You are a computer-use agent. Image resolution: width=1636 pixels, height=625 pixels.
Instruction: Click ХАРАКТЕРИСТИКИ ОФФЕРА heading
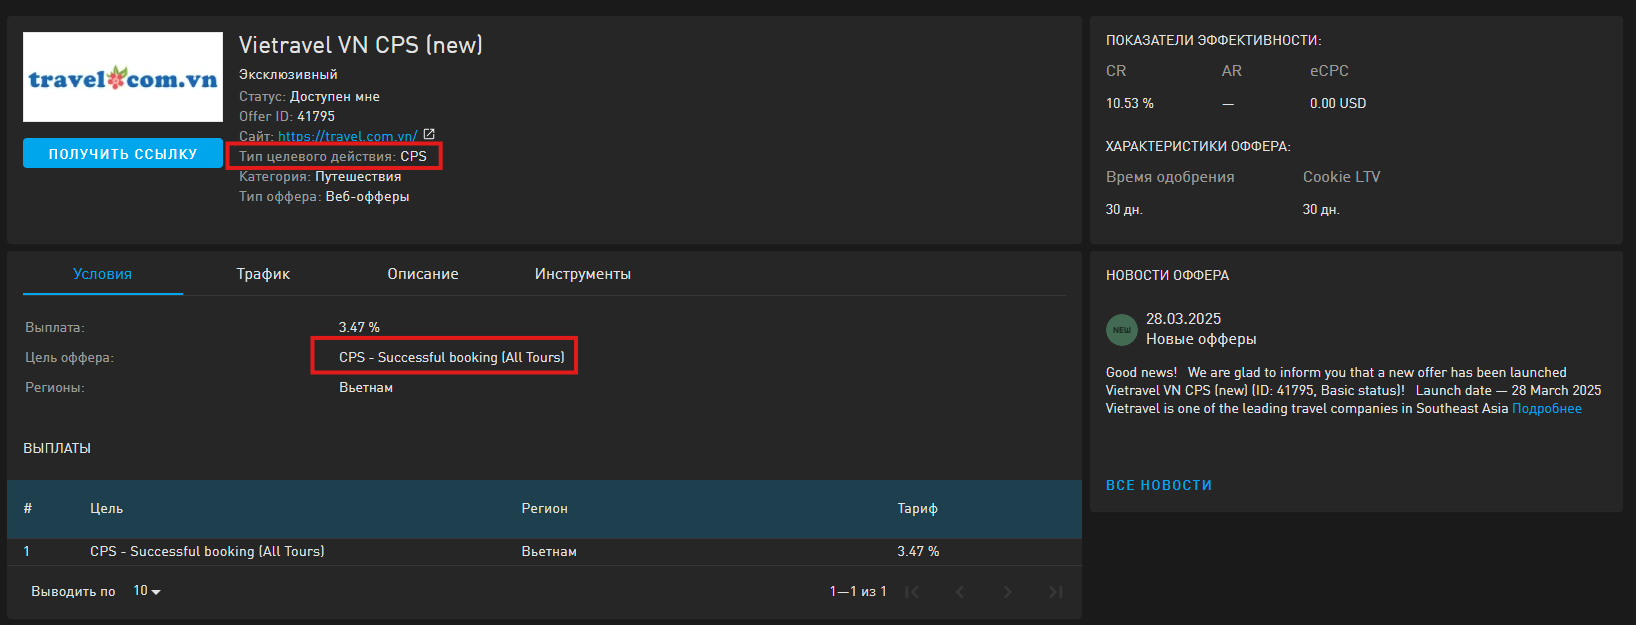click(x=1198, y=146)
